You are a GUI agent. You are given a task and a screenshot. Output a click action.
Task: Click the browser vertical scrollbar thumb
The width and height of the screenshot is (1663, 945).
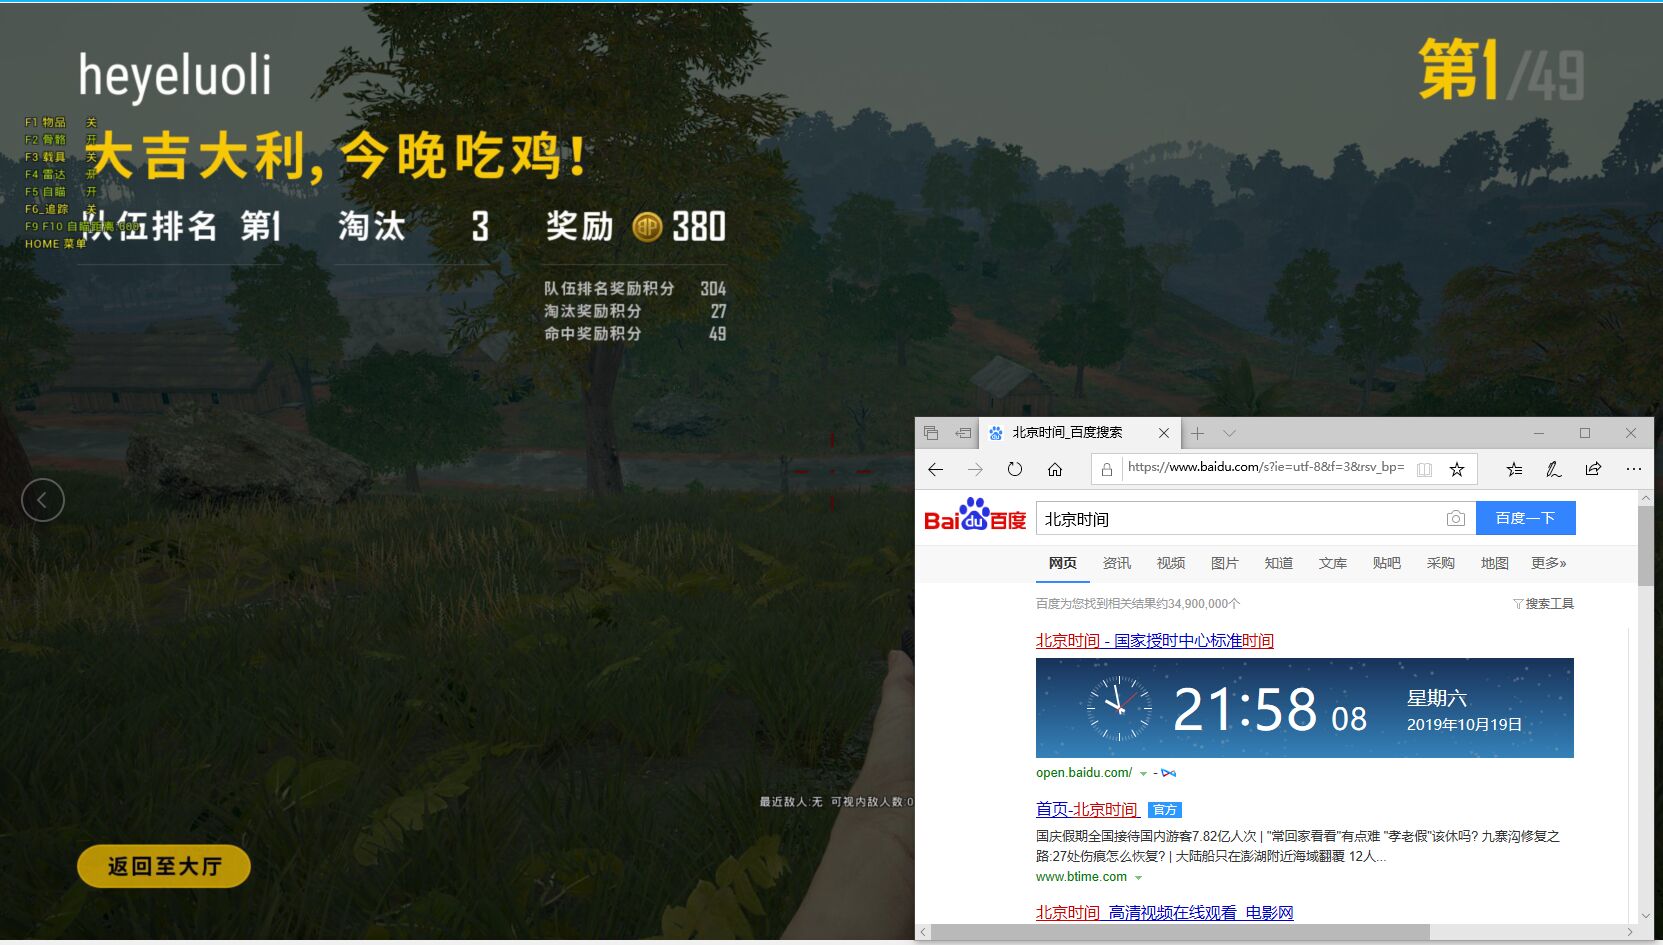[x=1645, y=546]
